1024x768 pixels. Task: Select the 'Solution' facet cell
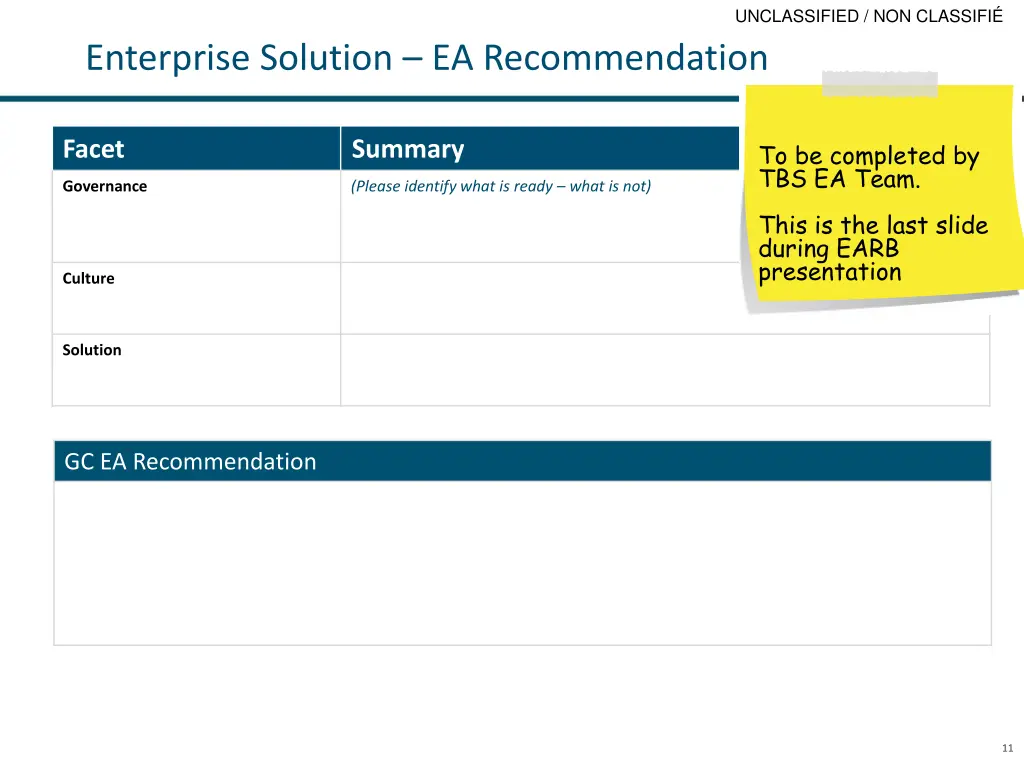coord(196,370)
